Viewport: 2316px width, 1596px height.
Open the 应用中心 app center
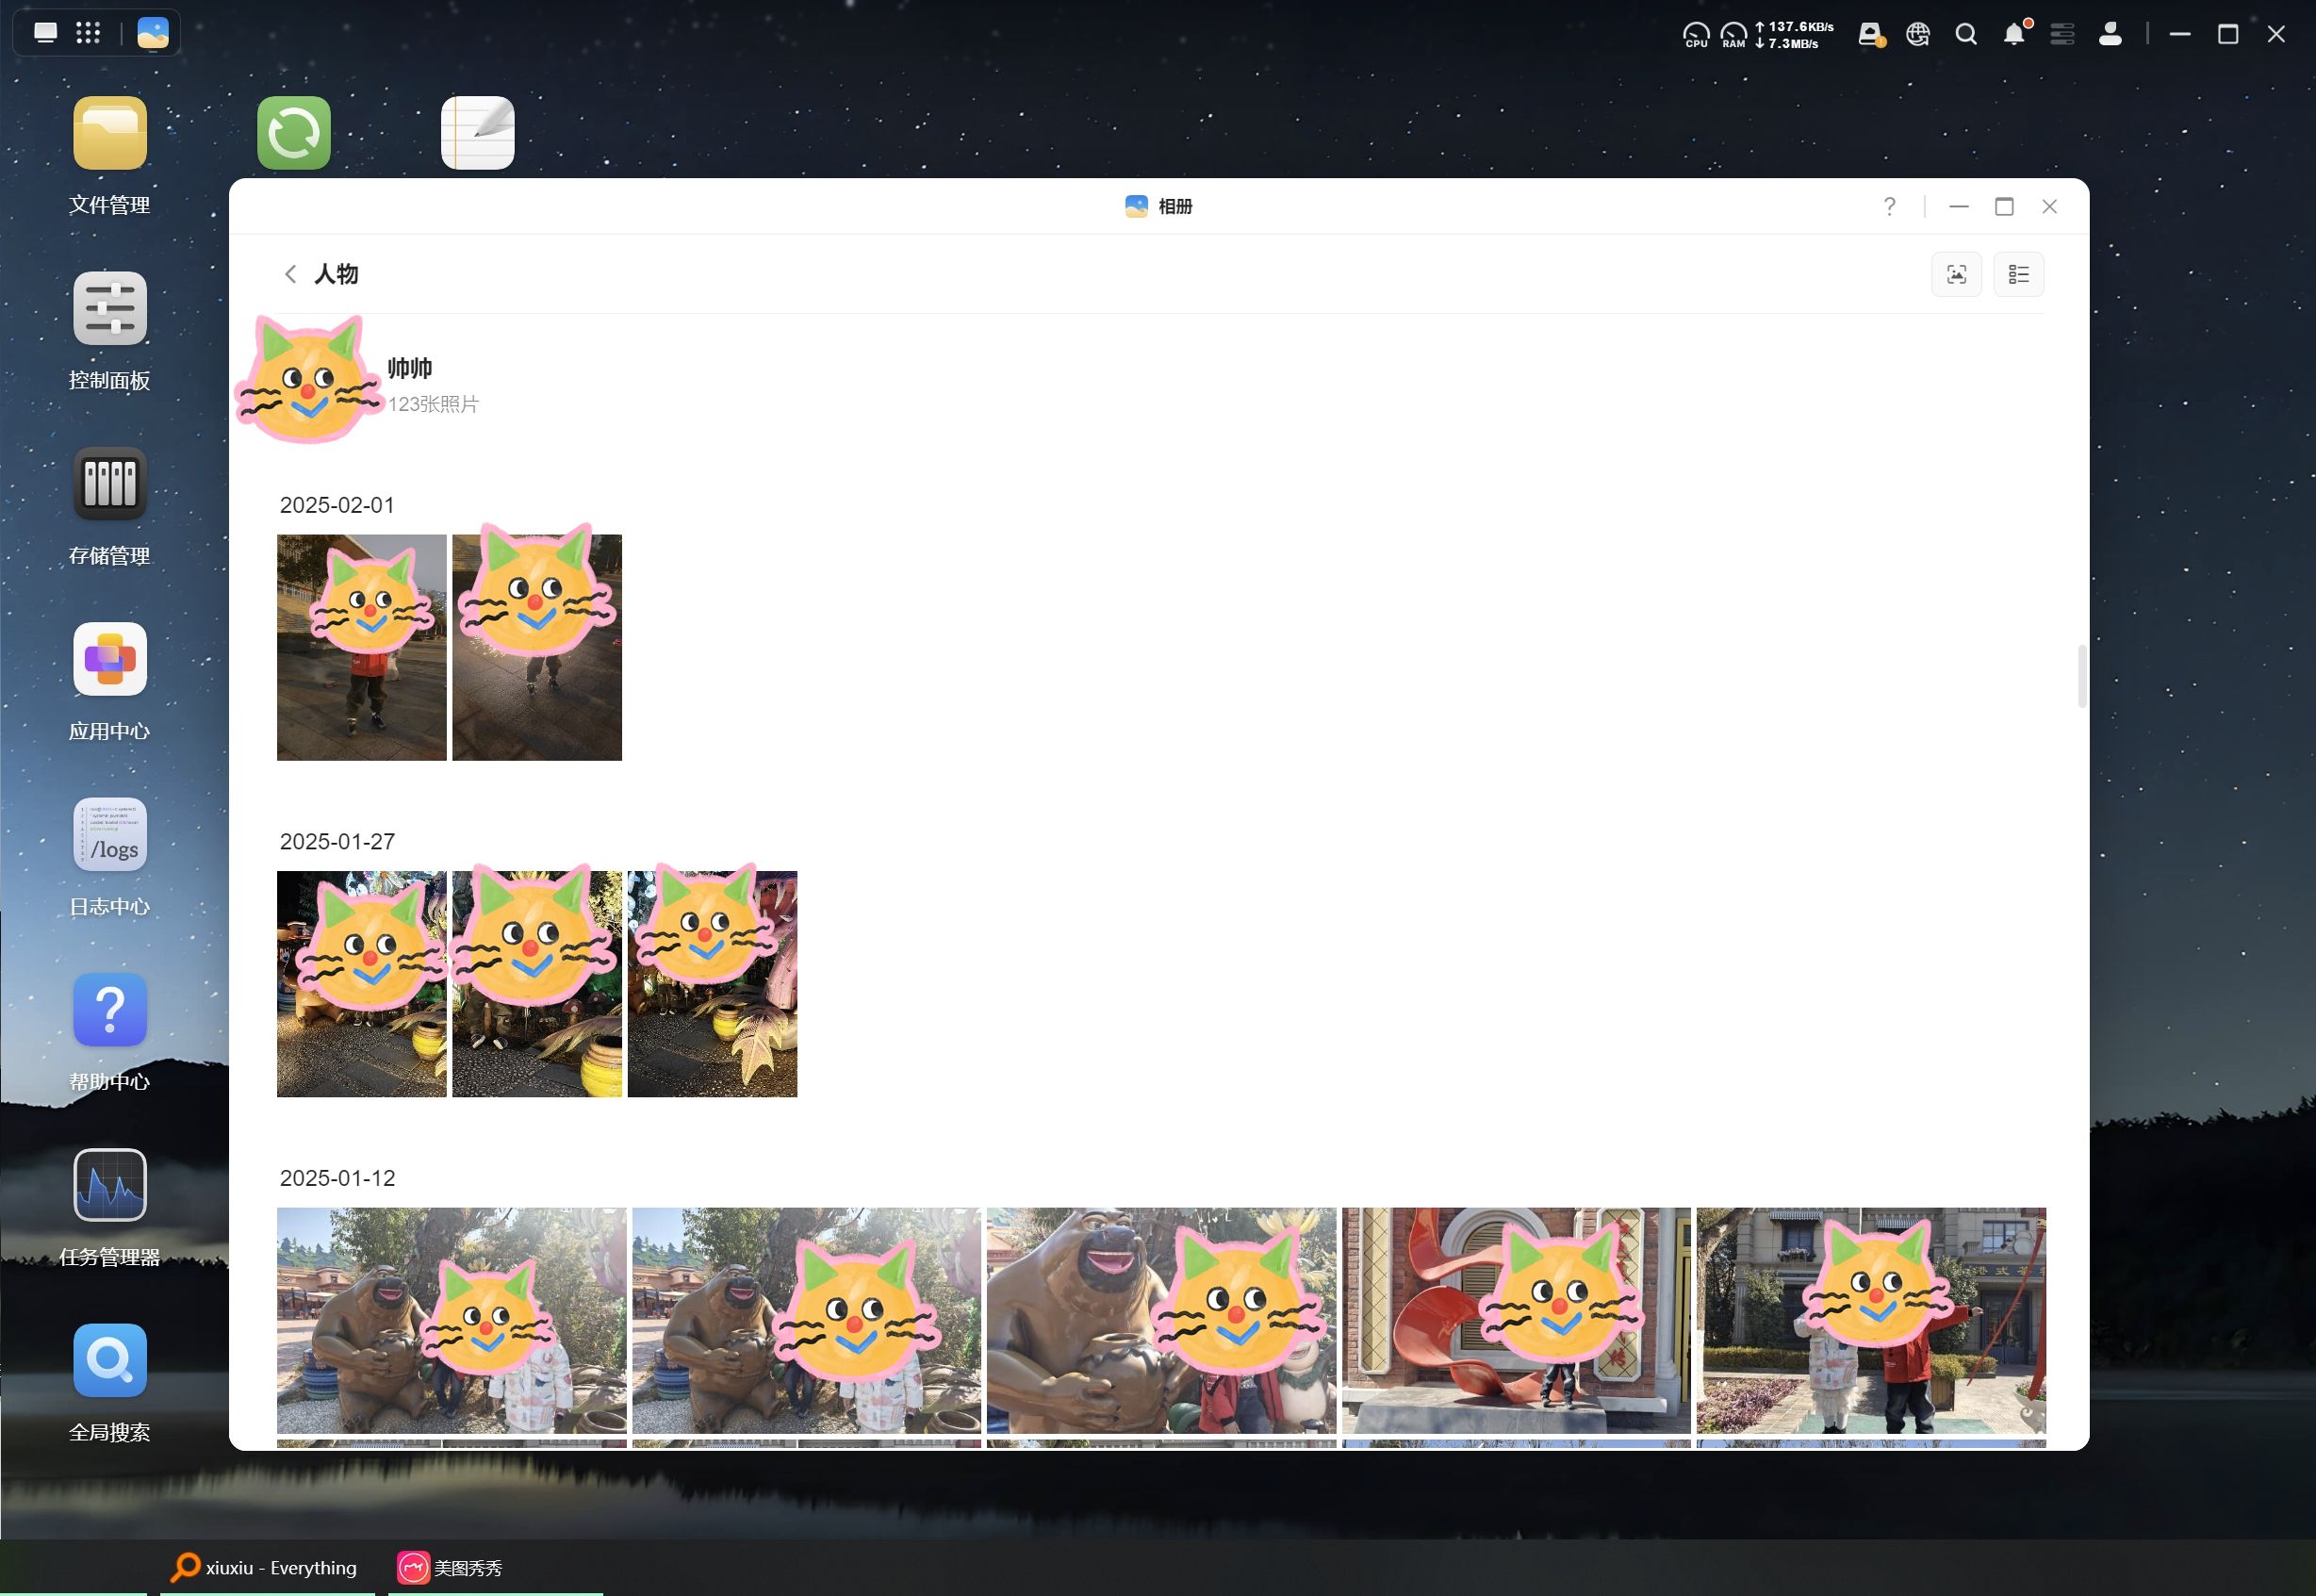110,659
